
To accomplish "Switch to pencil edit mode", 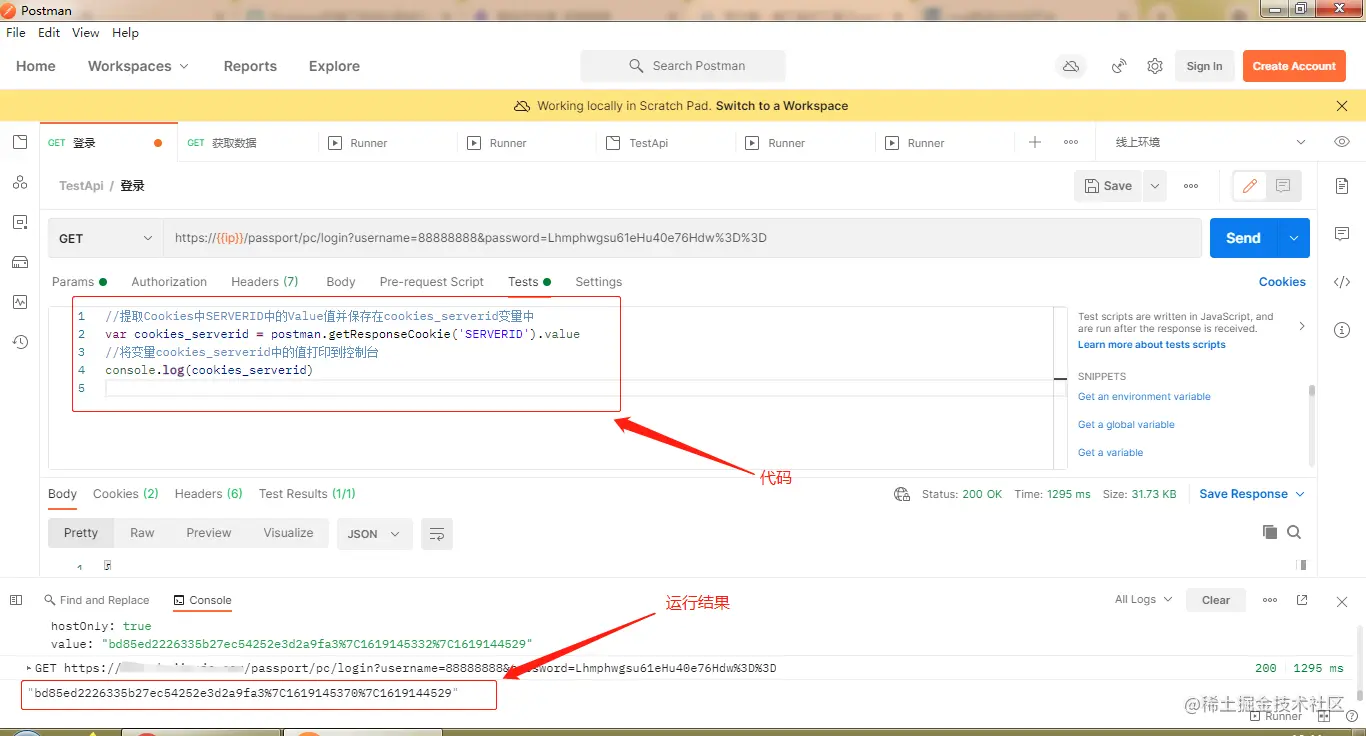I will (1249, 186).
